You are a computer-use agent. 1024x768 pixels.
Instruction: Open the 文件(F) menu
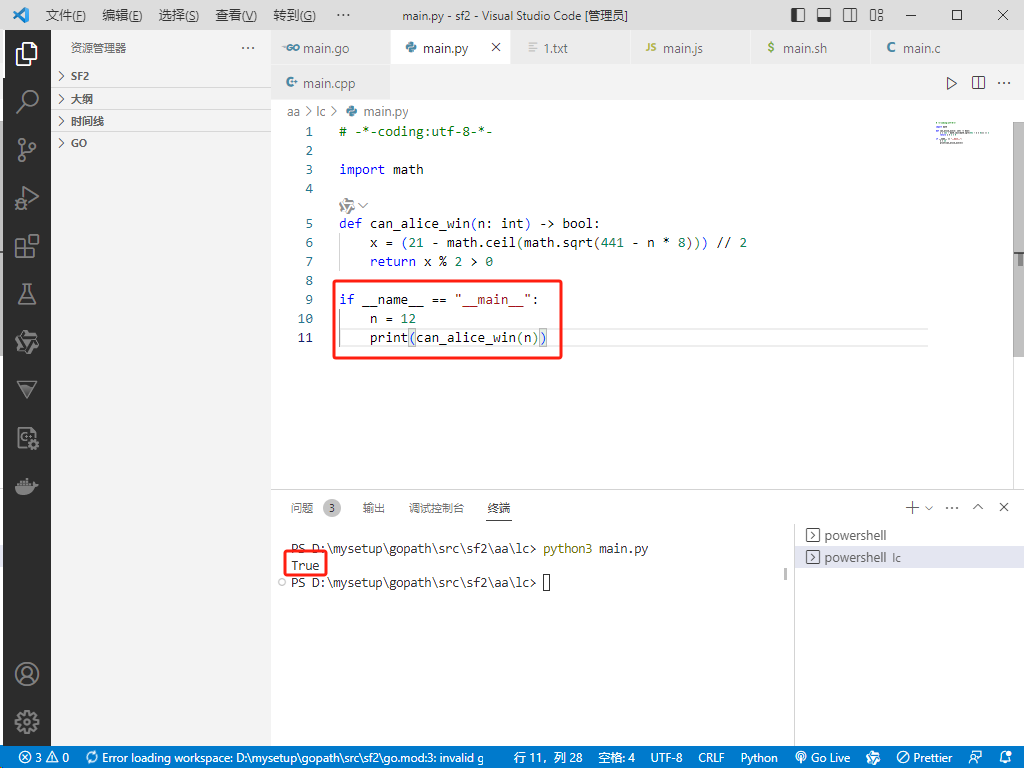(x=65, y=15)
